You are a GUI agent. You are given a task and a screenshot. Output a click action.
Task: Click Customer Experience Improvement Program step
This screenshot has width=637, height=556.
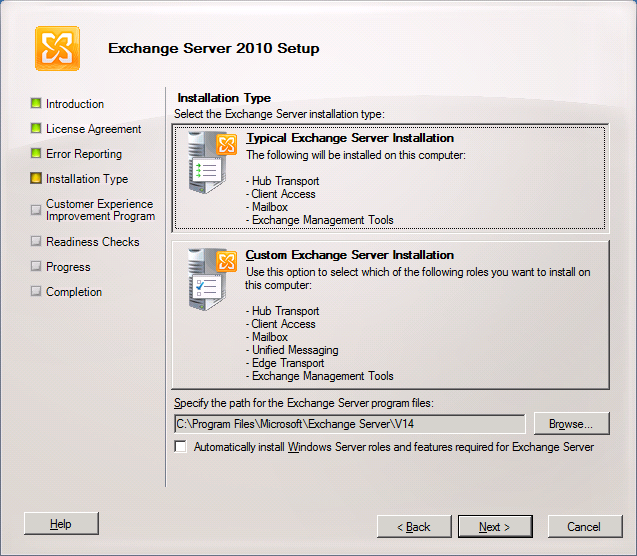coord(100,210)
